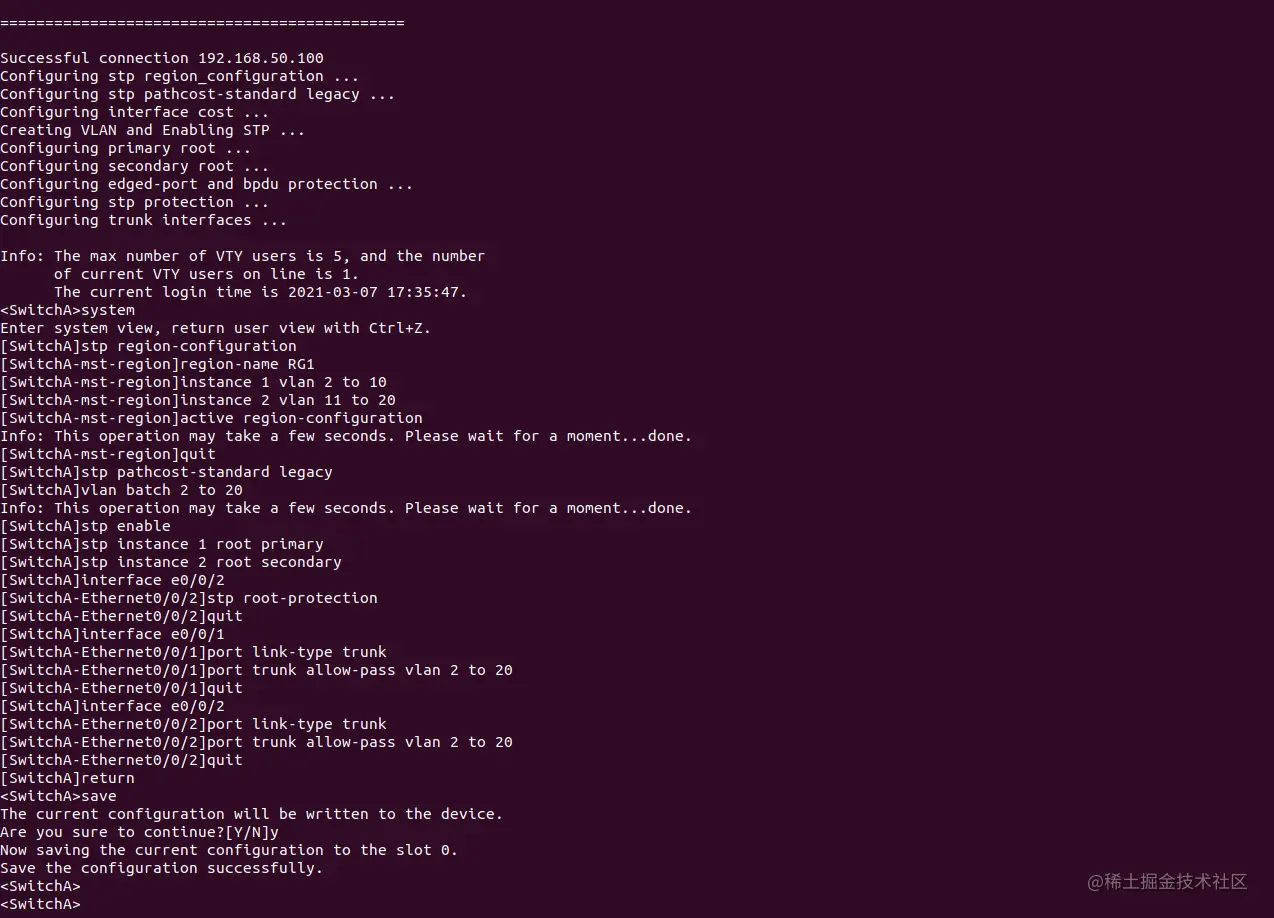1274x918 pixels.
Task: Click the juejin community watermark text
Action: (1168, 881)
